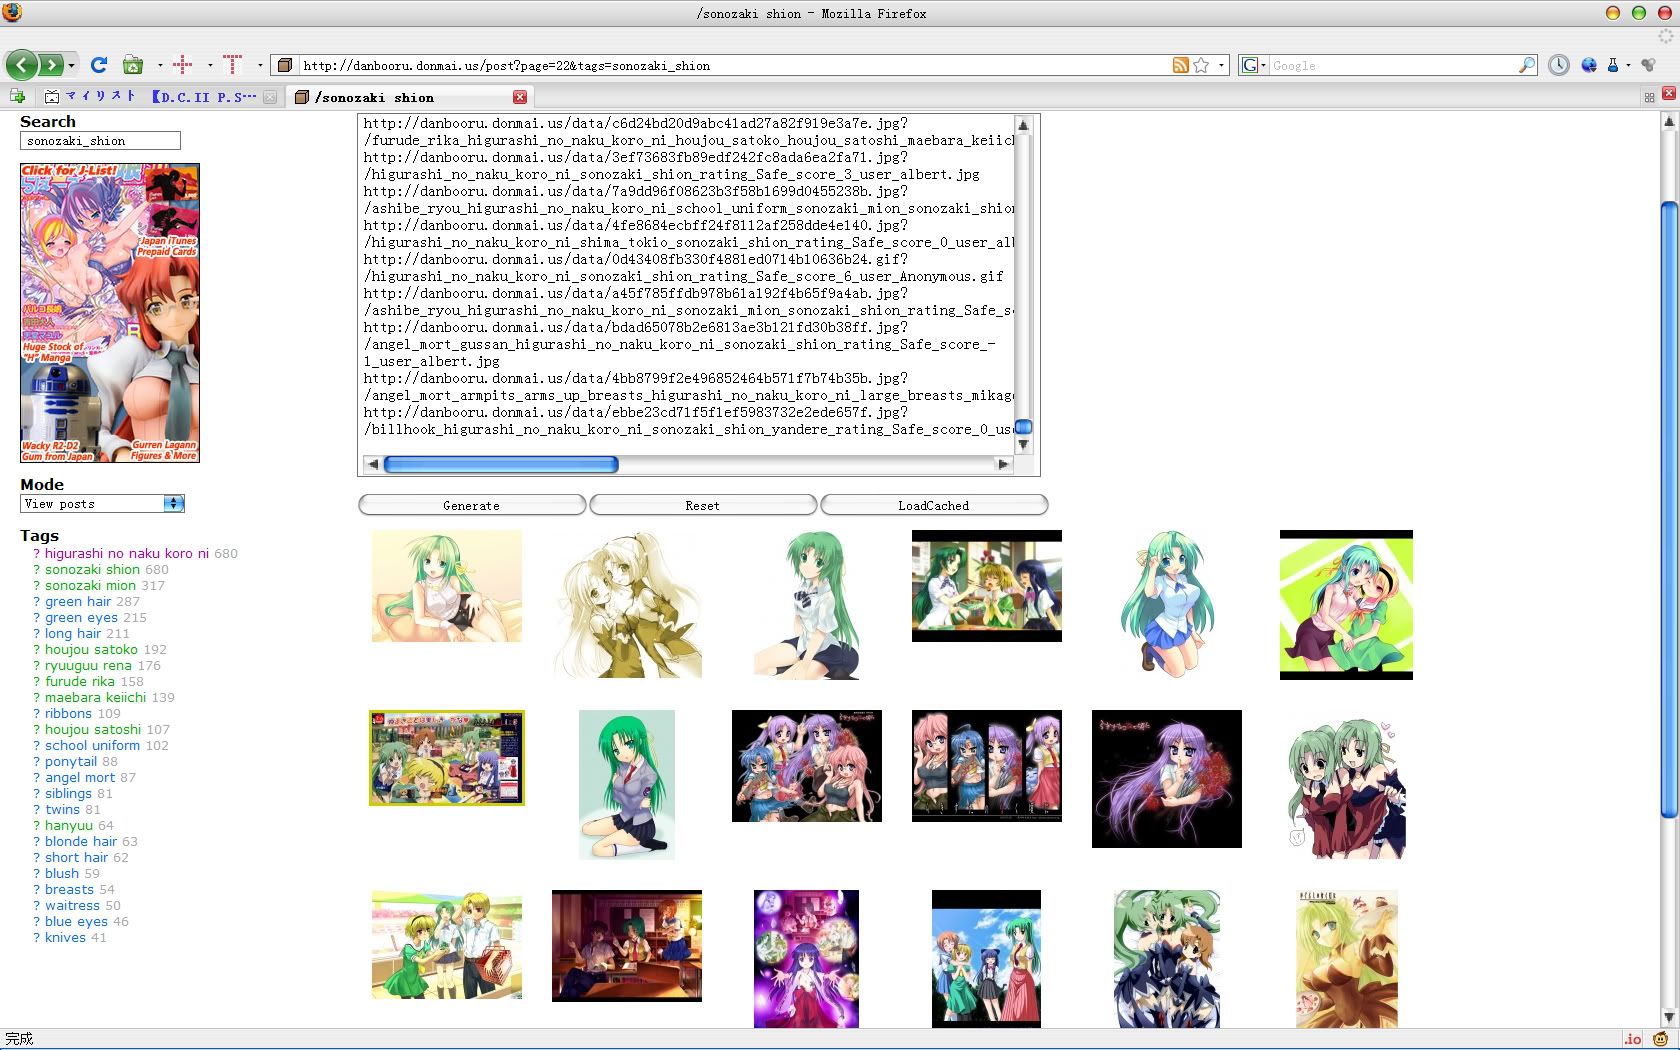Open the history clock icon

(1559, 65)
